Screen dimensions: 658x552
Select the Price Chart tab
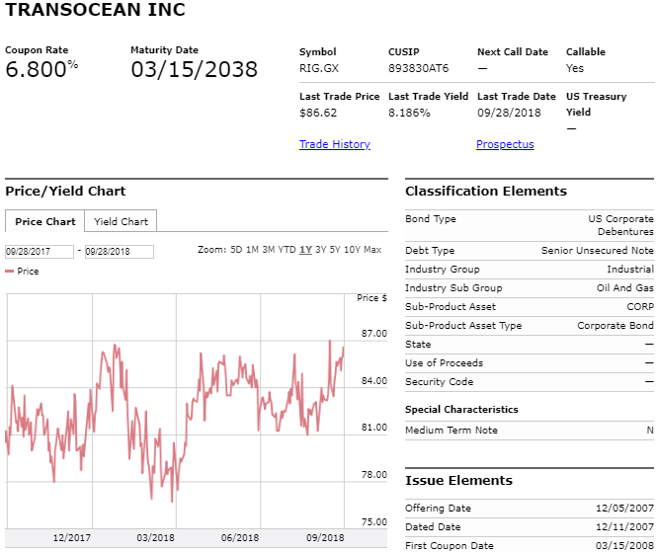click(x=45, y=221)
